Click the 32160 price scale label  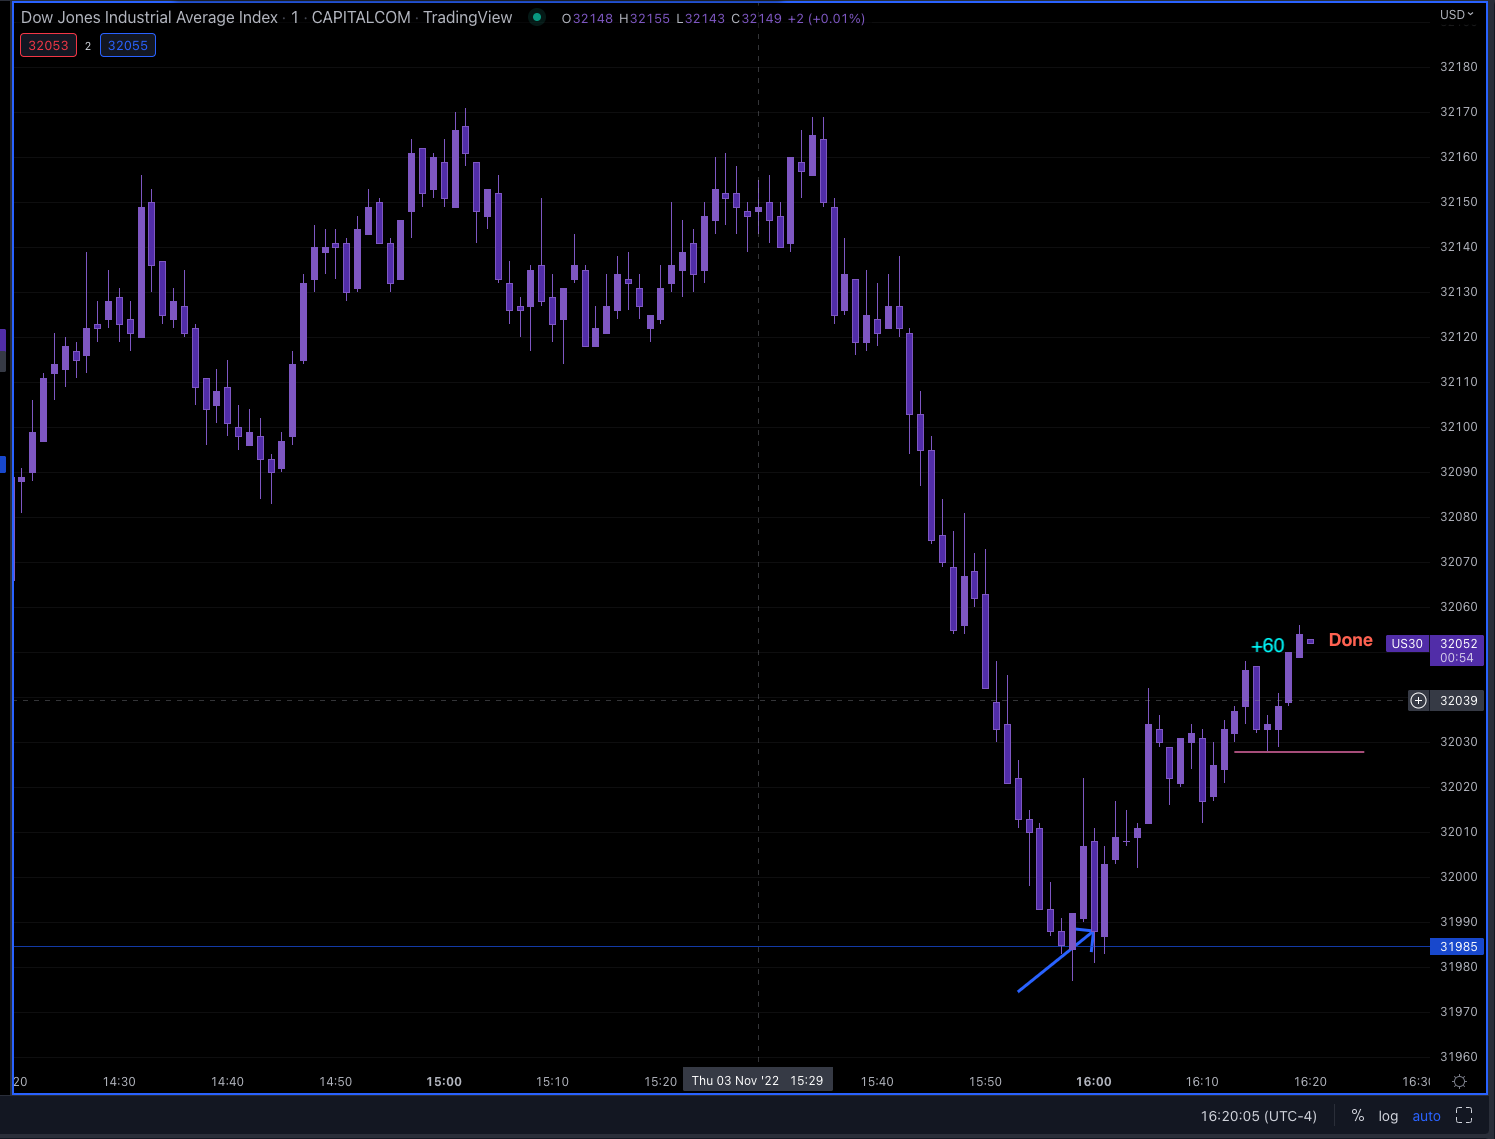(x=1458, y=157)
